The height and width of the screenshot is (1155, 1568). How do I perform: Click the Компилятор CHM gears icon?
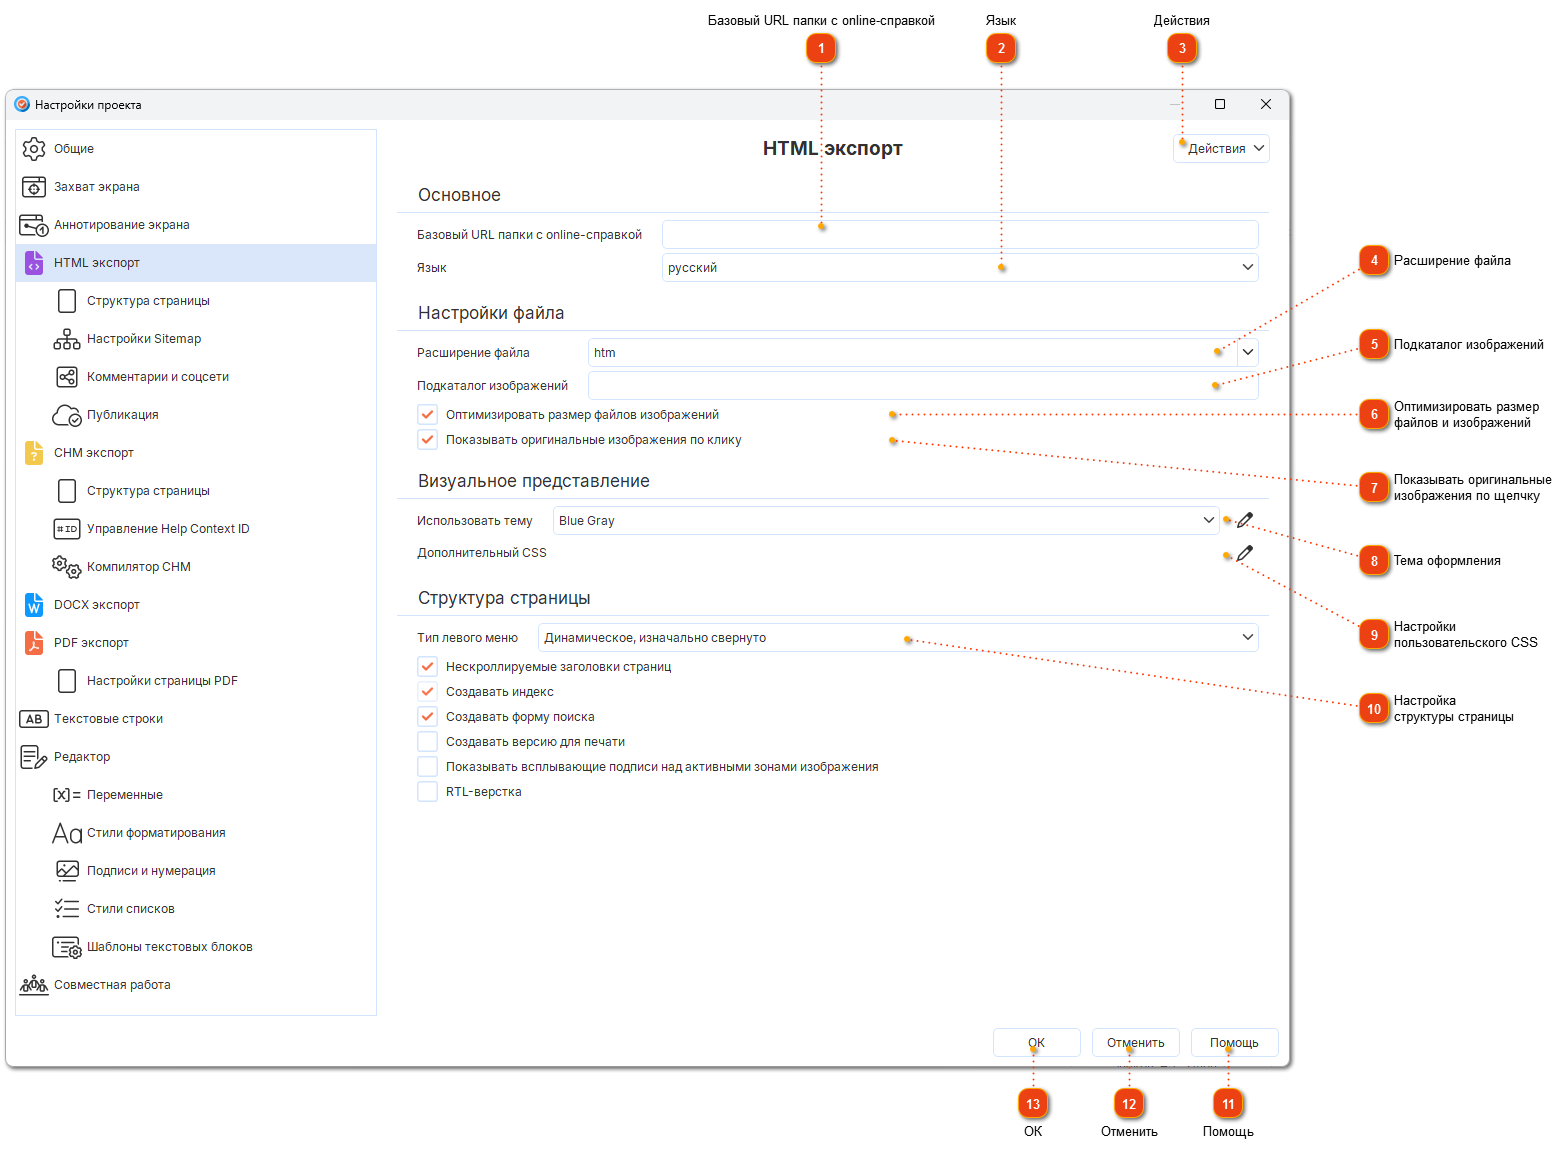click(67, 567)
